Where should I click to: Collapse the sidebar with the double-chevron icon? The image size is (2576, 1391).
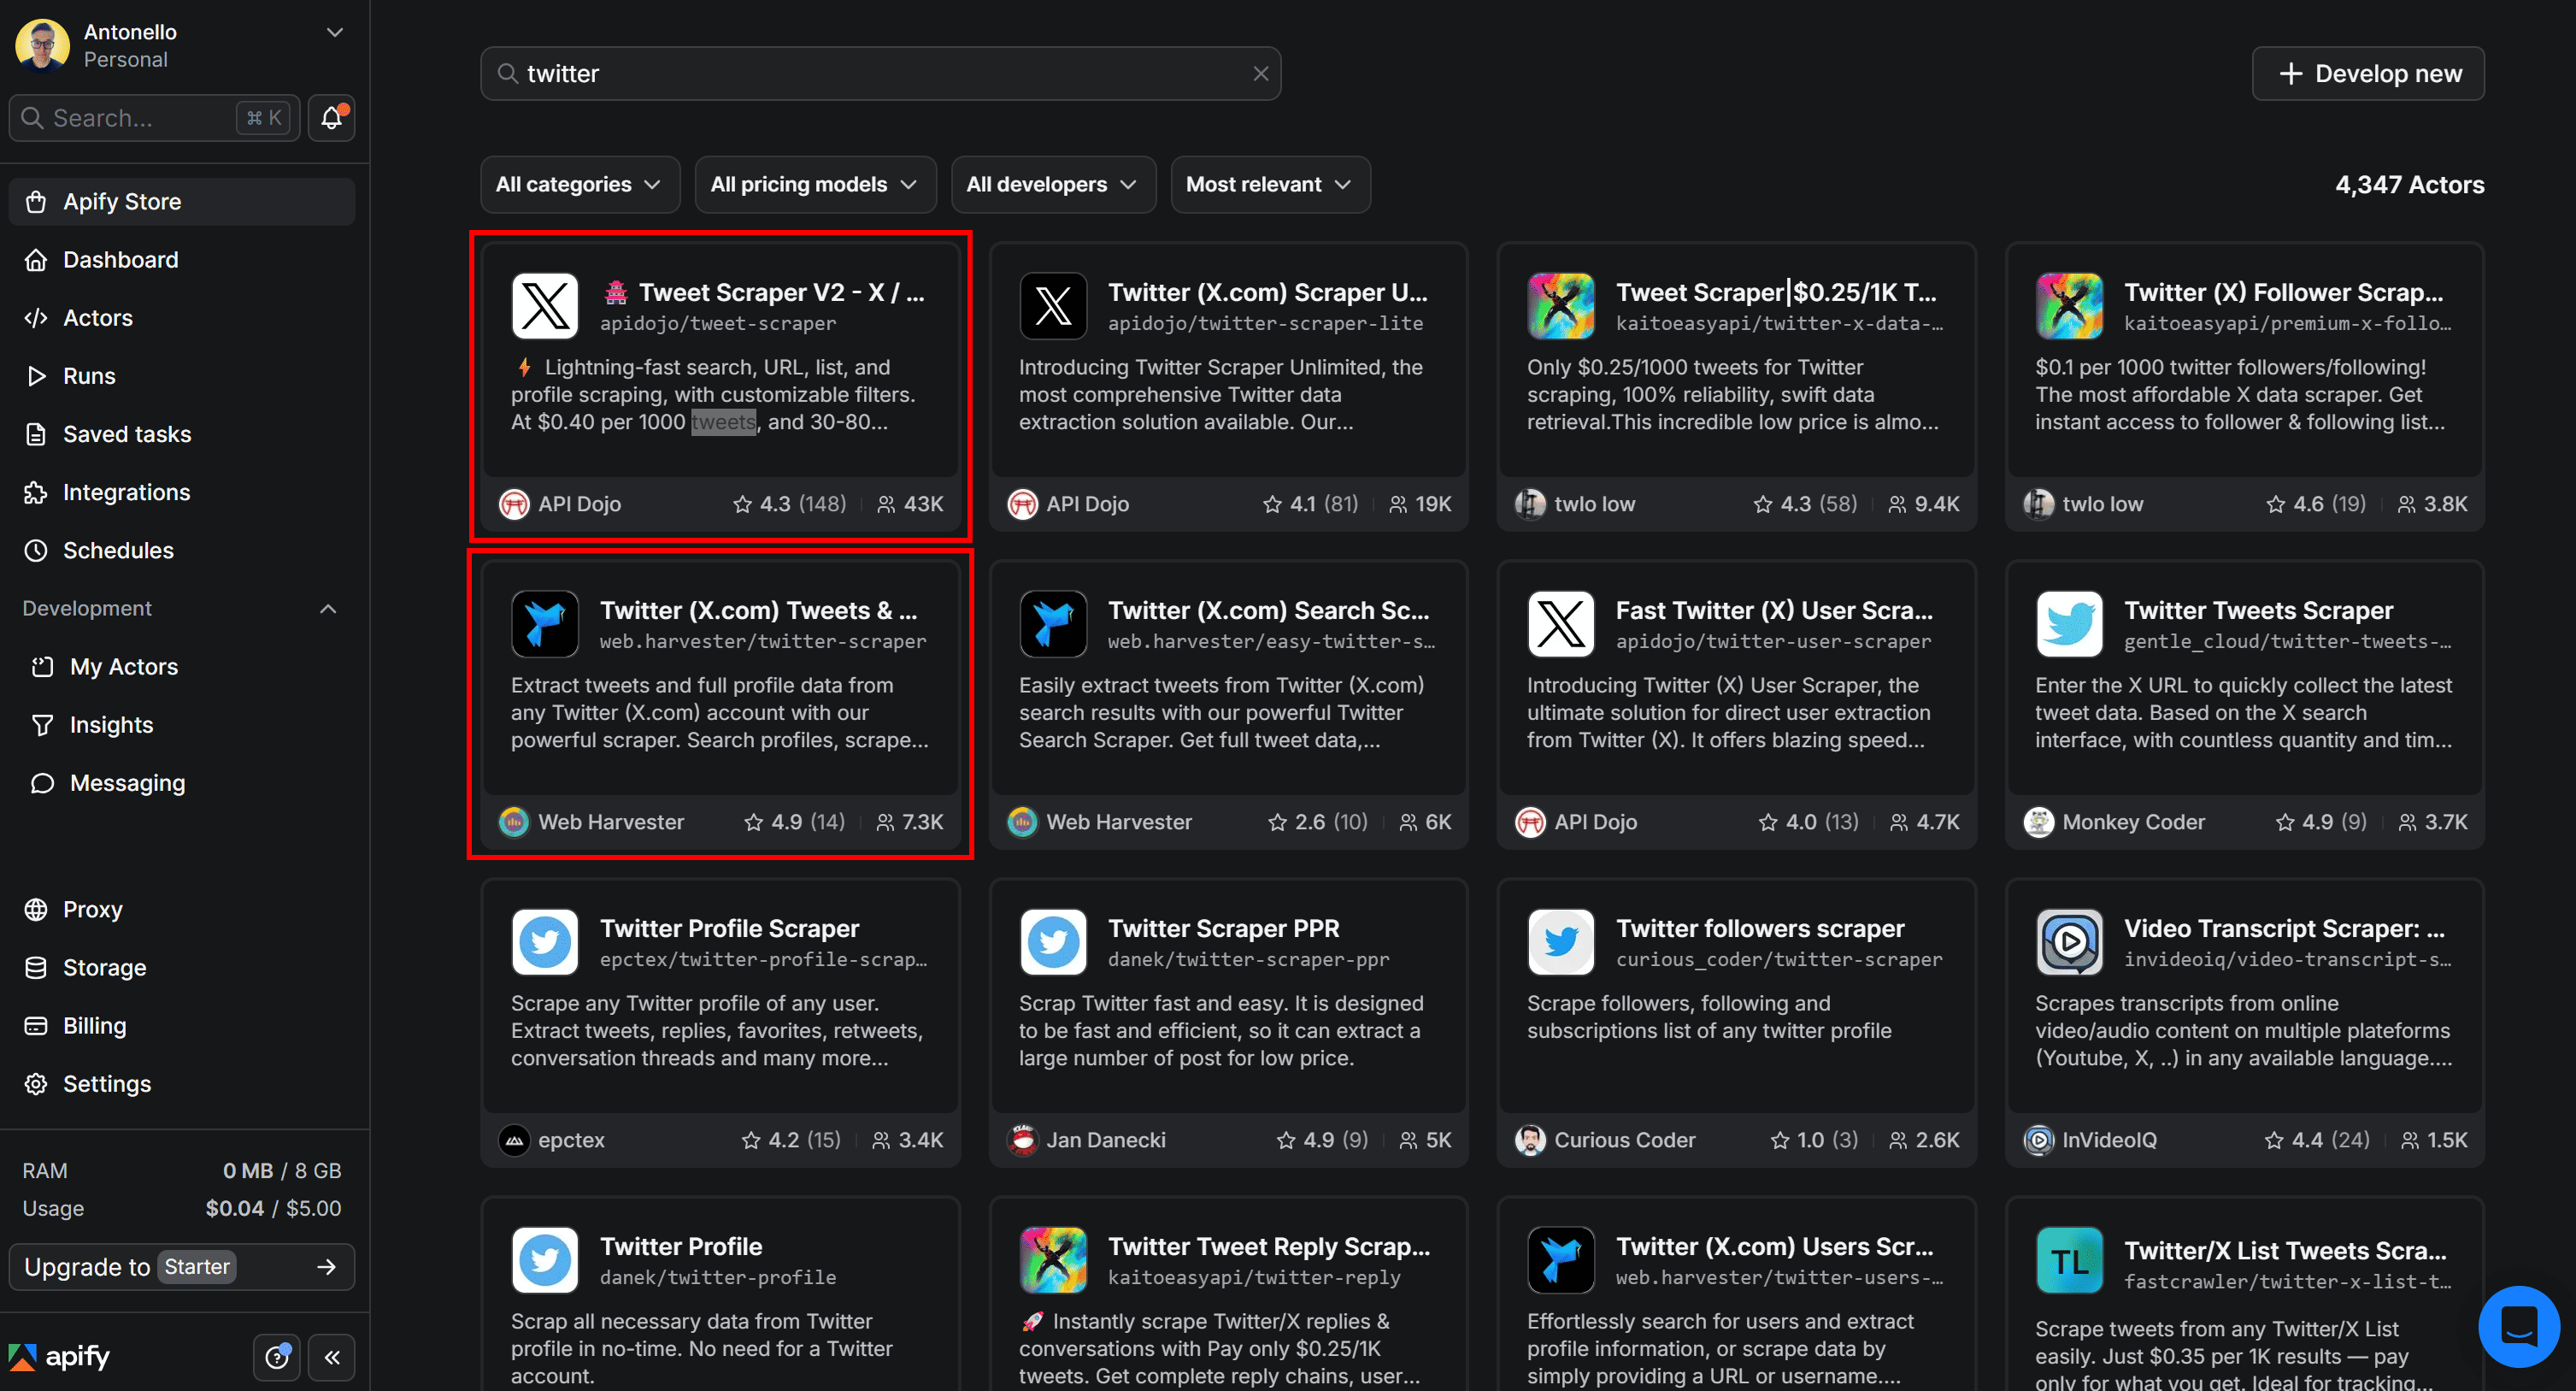click(332, 1357)
